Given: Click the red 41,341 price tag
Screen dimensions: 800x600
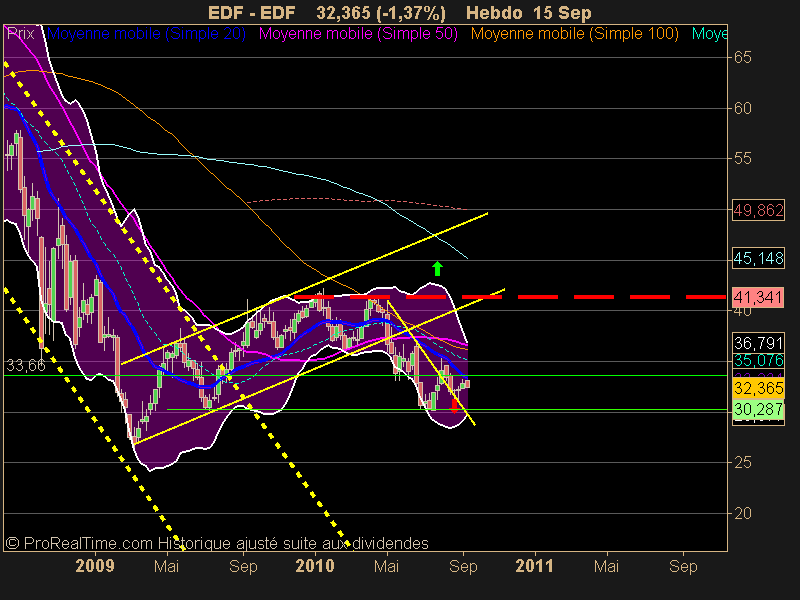Looking at the screenshot, I should click(x=758, y=297).
